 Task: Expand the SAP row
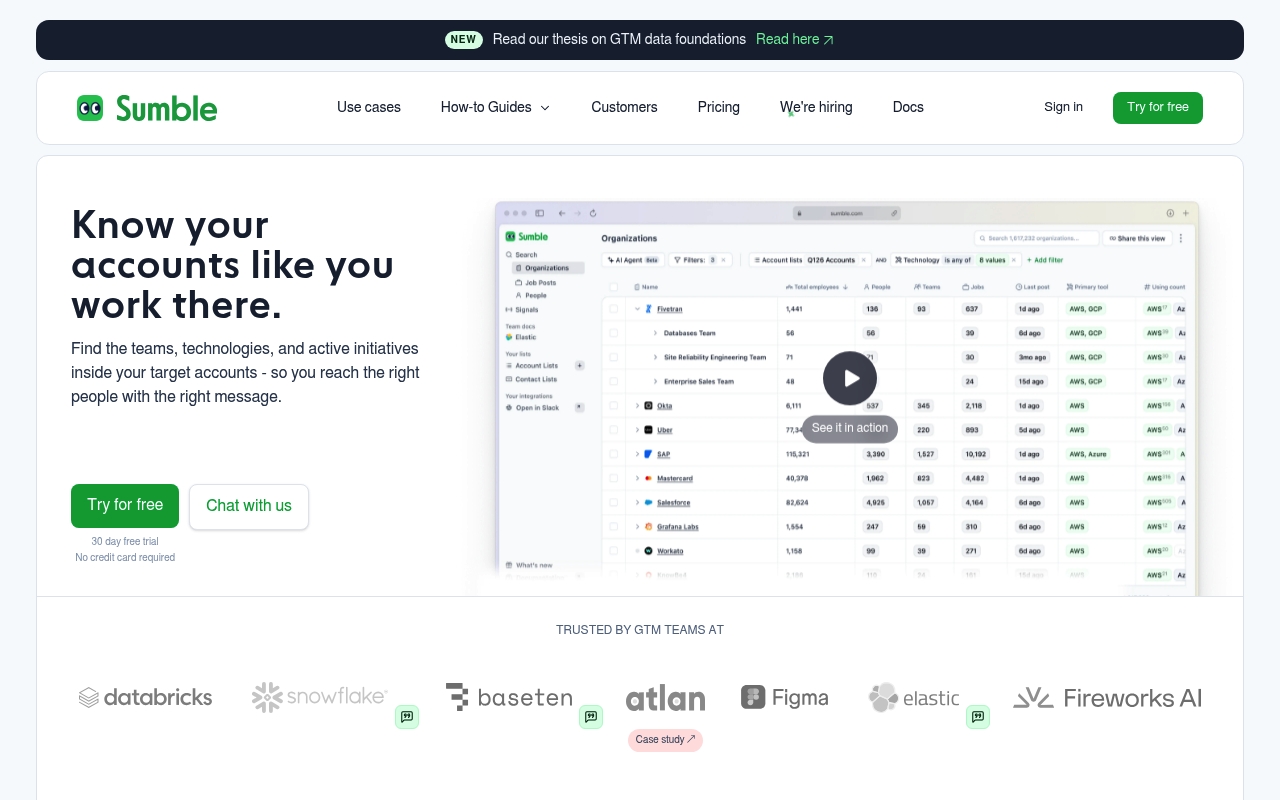coord(637,454)
